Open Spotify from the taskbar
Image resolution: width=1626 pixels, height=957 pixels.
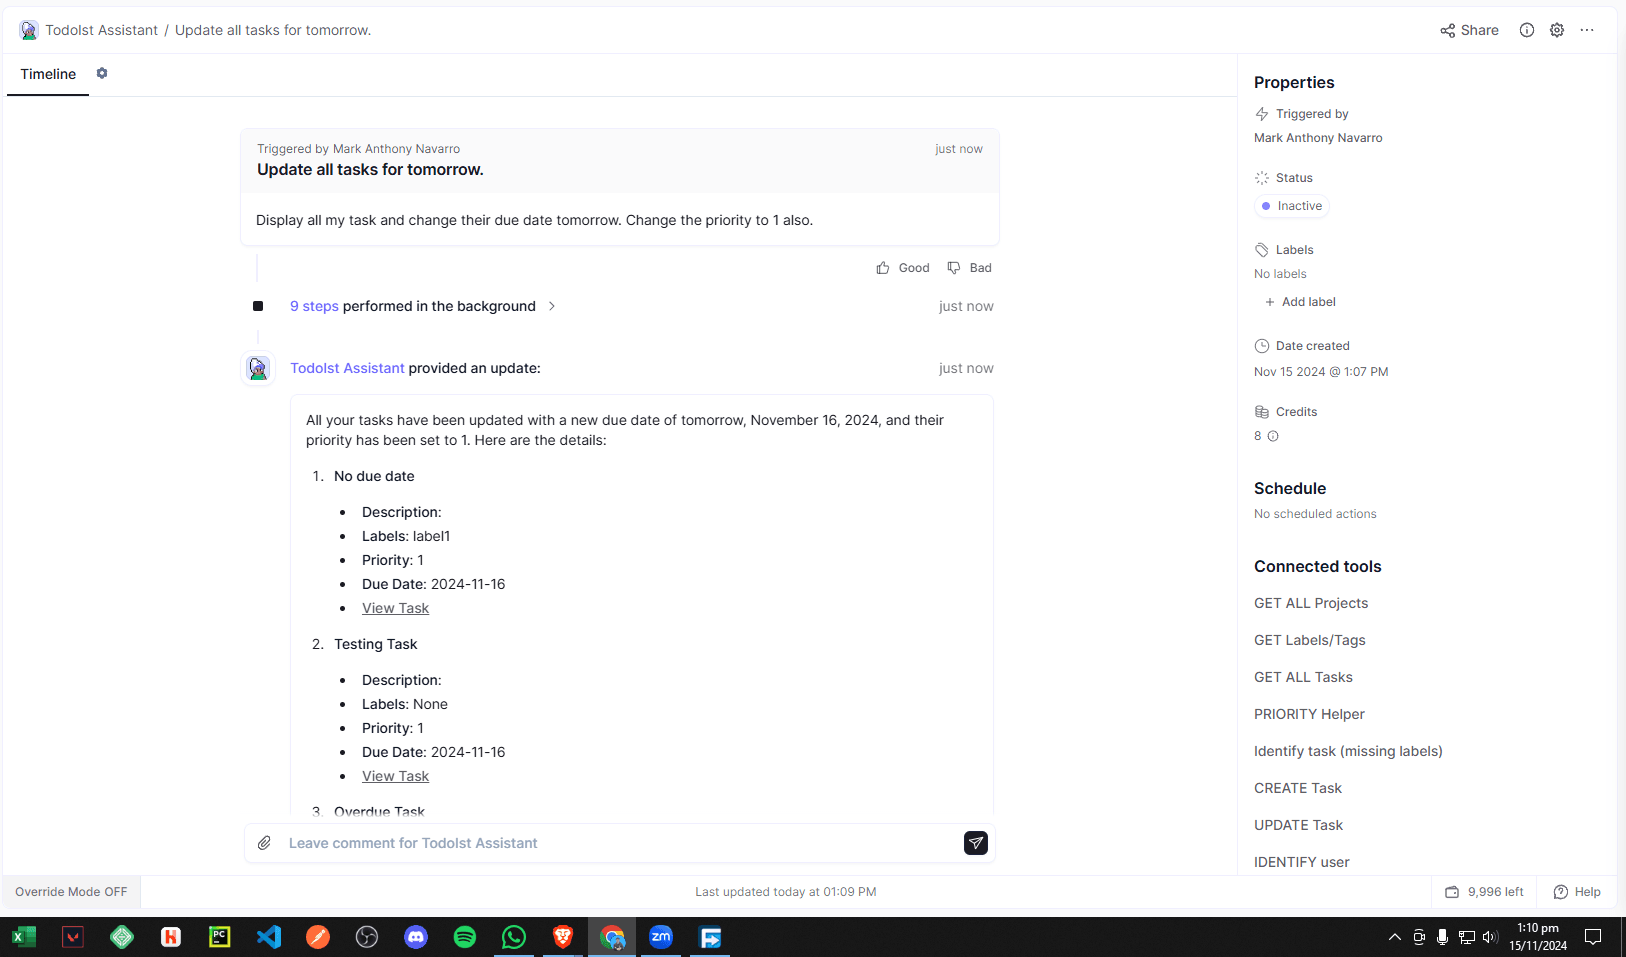[465, 937]
